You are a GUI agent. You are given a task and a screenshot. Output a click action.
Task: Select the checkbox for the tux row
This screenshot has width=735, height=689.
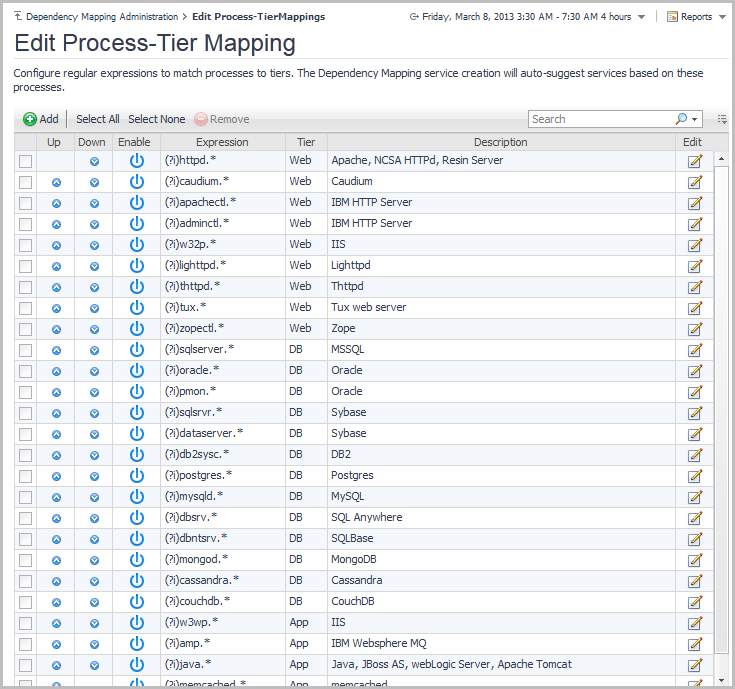[x=26, y=308]
